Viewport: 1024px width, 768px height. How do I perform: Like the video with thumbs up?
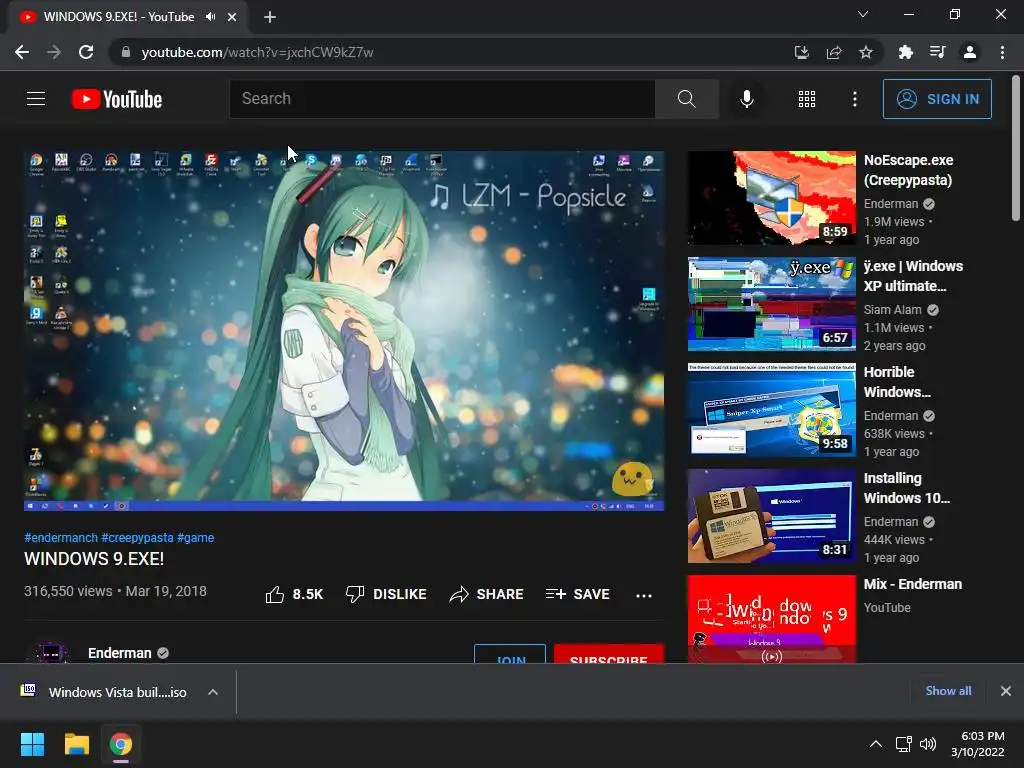click(294, 594)
